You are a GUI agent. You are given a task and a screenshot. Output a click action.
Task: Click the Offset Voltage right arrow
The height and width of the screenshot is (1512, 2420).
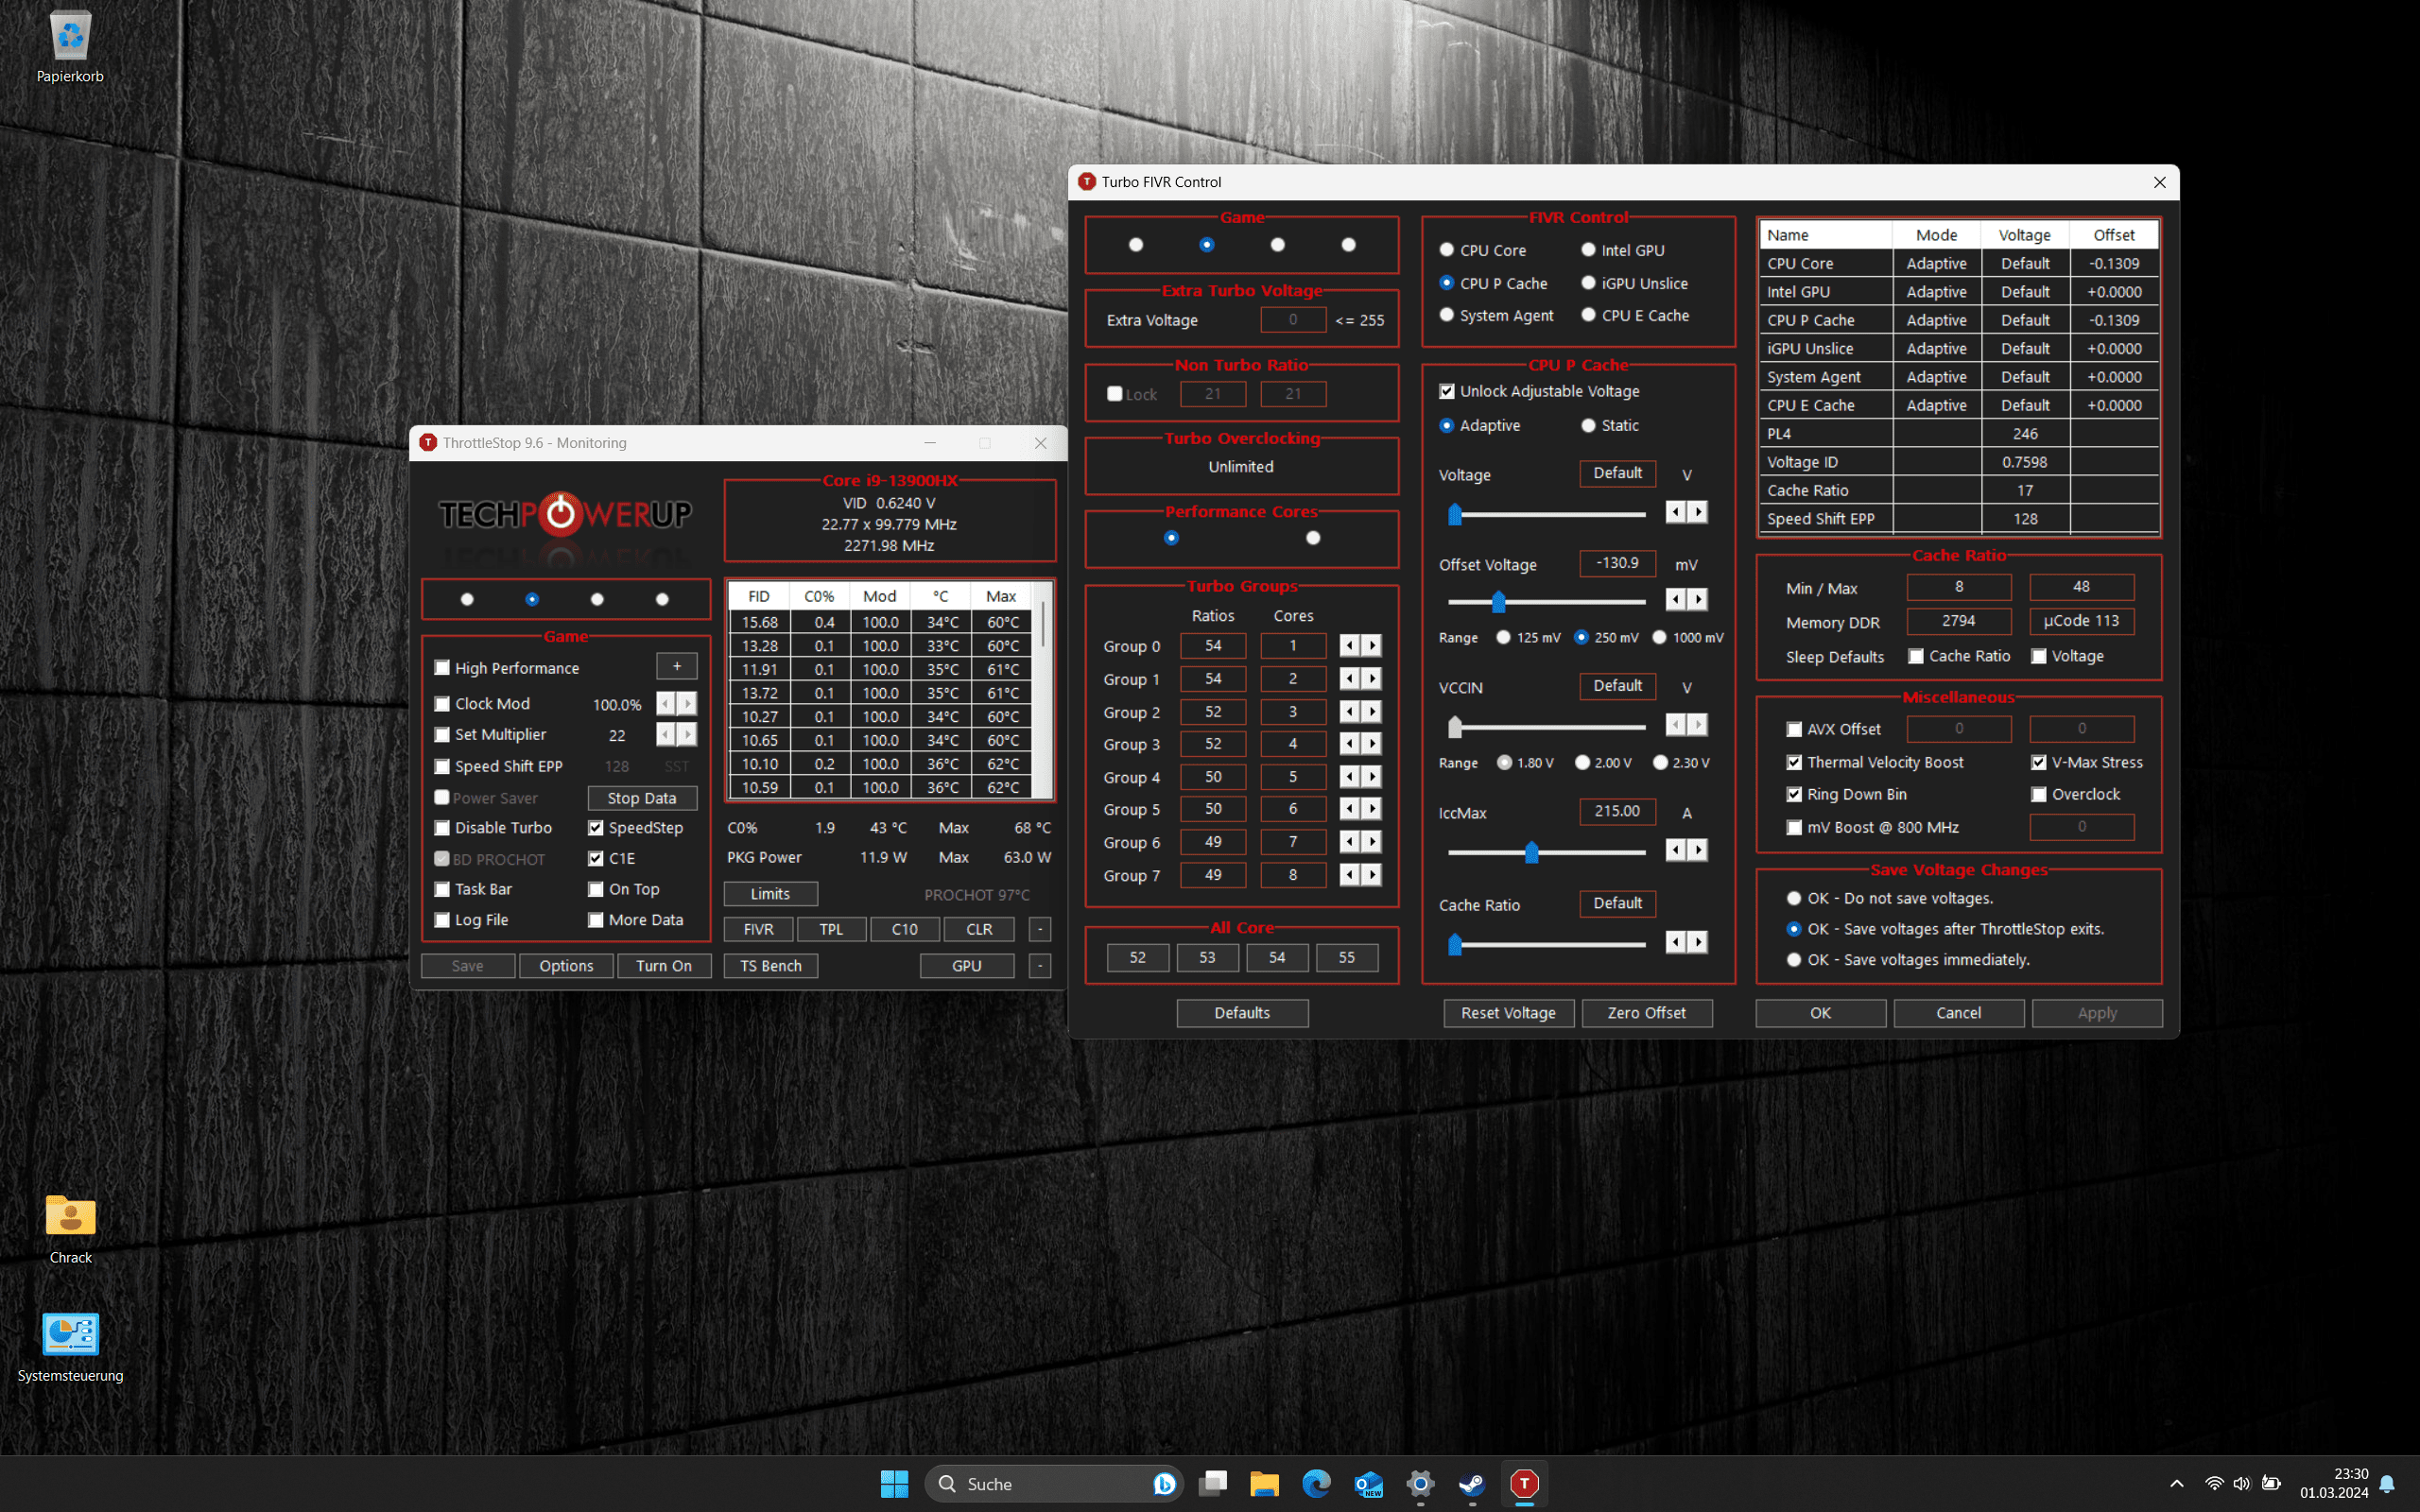click(x=1698, y=599)
